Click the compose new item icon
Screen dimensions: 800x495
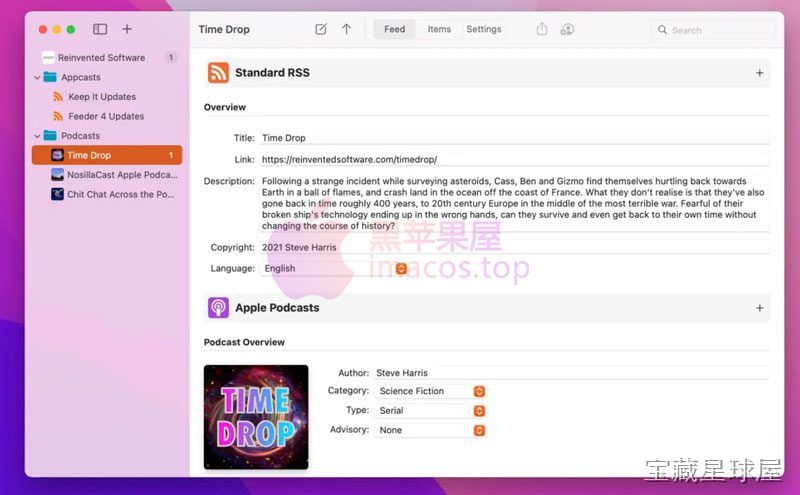point(321,29)
